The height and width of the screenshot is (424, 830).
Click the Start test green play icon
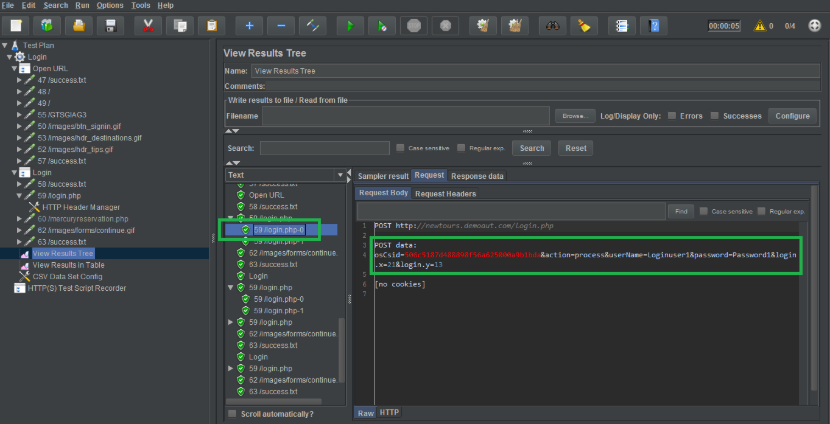click(350, 25)
